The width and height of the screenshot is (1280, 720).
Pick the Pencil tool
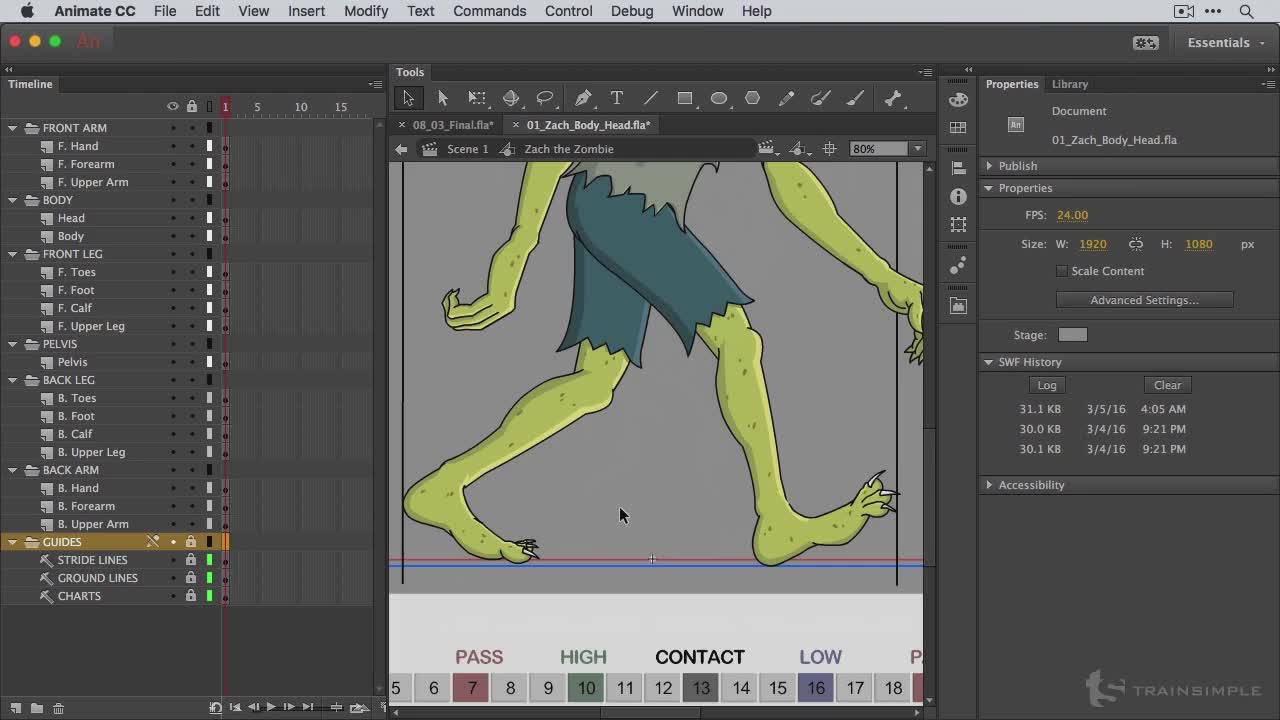[787, 98]
